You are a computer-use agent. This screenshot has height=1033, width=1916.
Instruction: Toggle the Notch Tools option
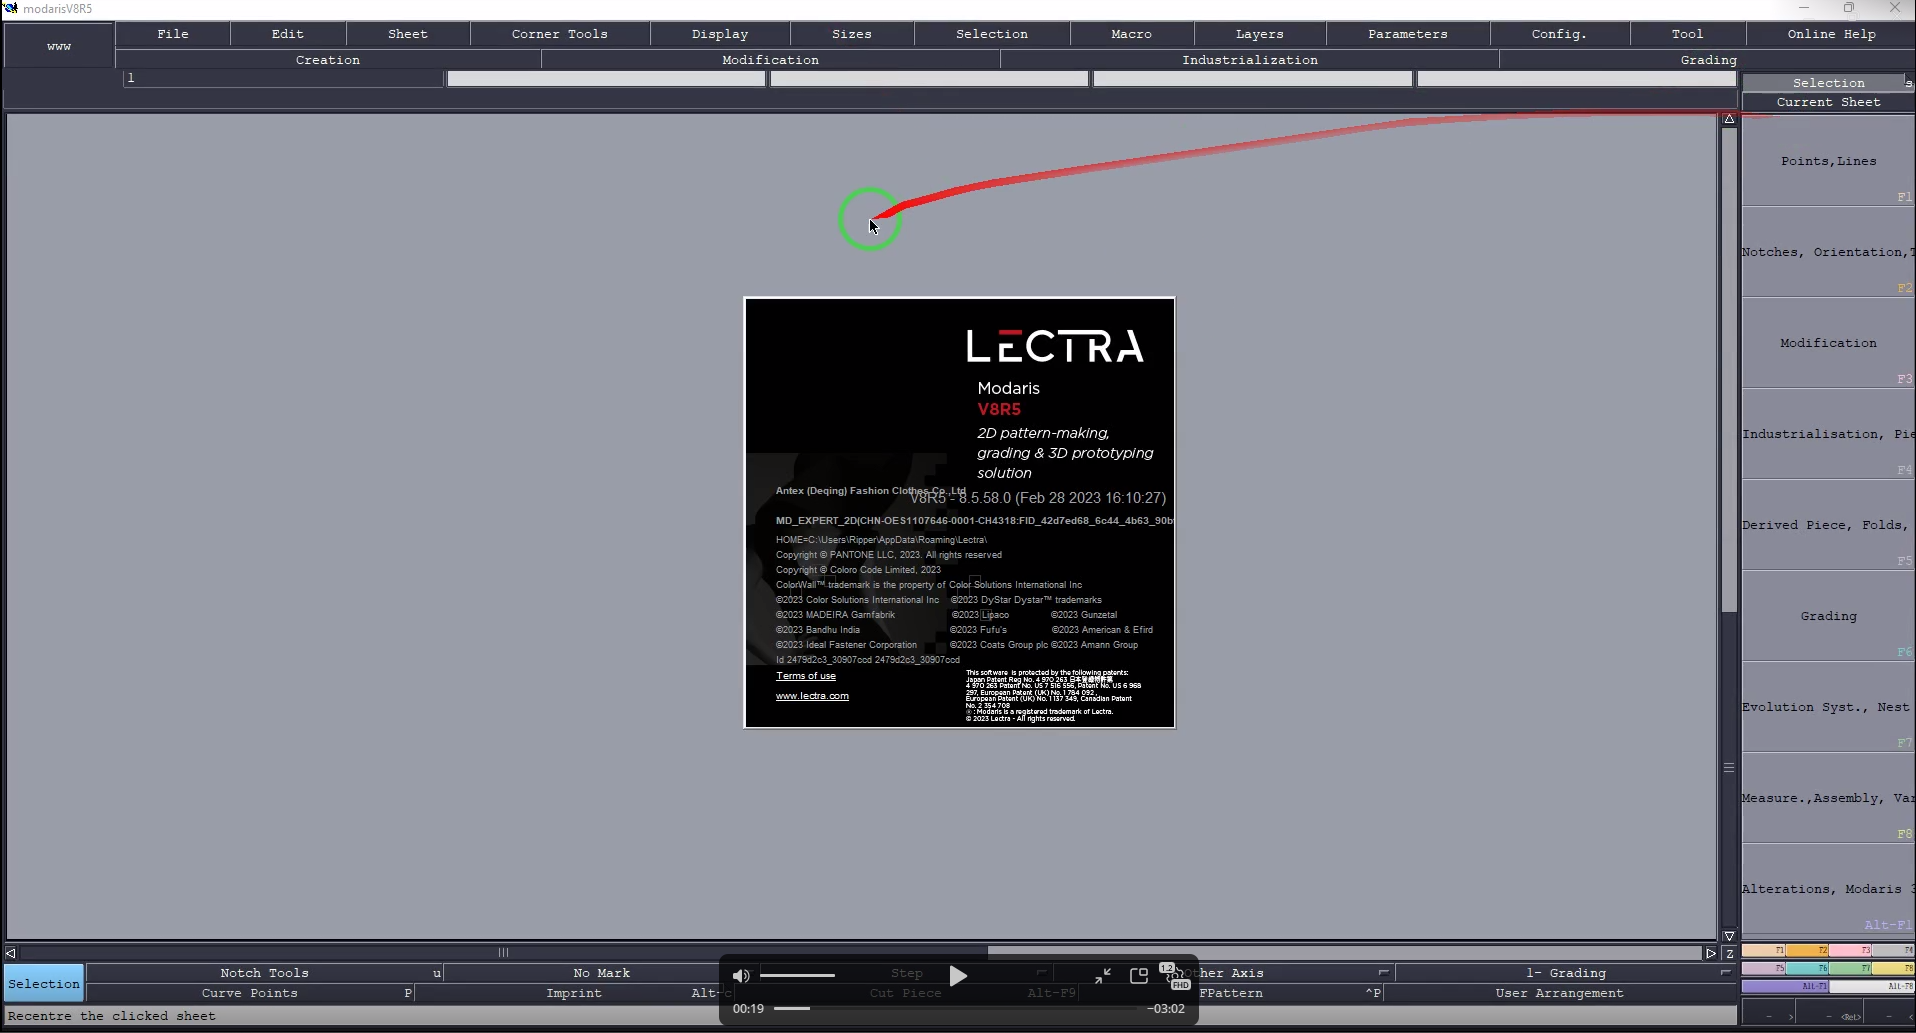[265, 973]
